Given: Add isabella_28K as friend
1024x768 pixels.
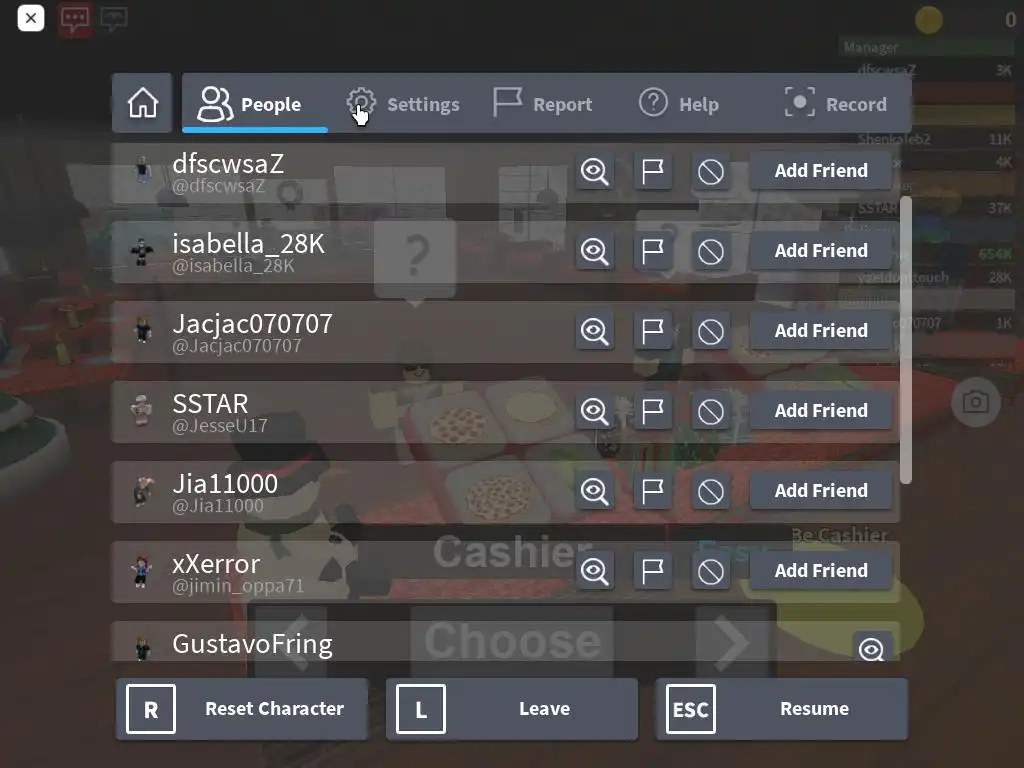Looking at the screenshot, I should [x=821, y=251].
